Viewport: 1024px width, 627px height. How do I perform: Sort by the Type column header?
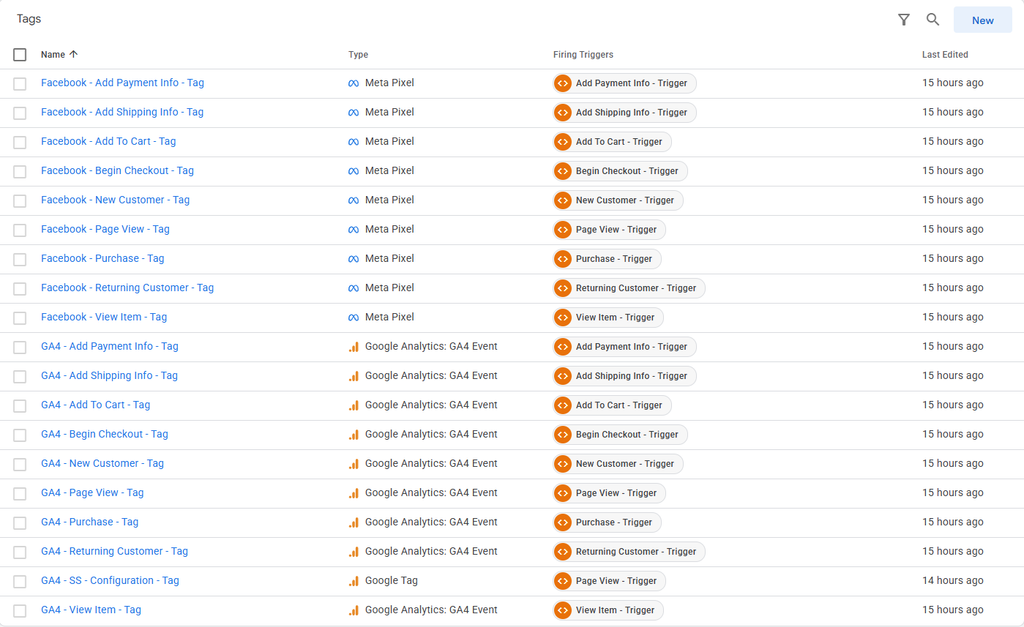[358, 54]
